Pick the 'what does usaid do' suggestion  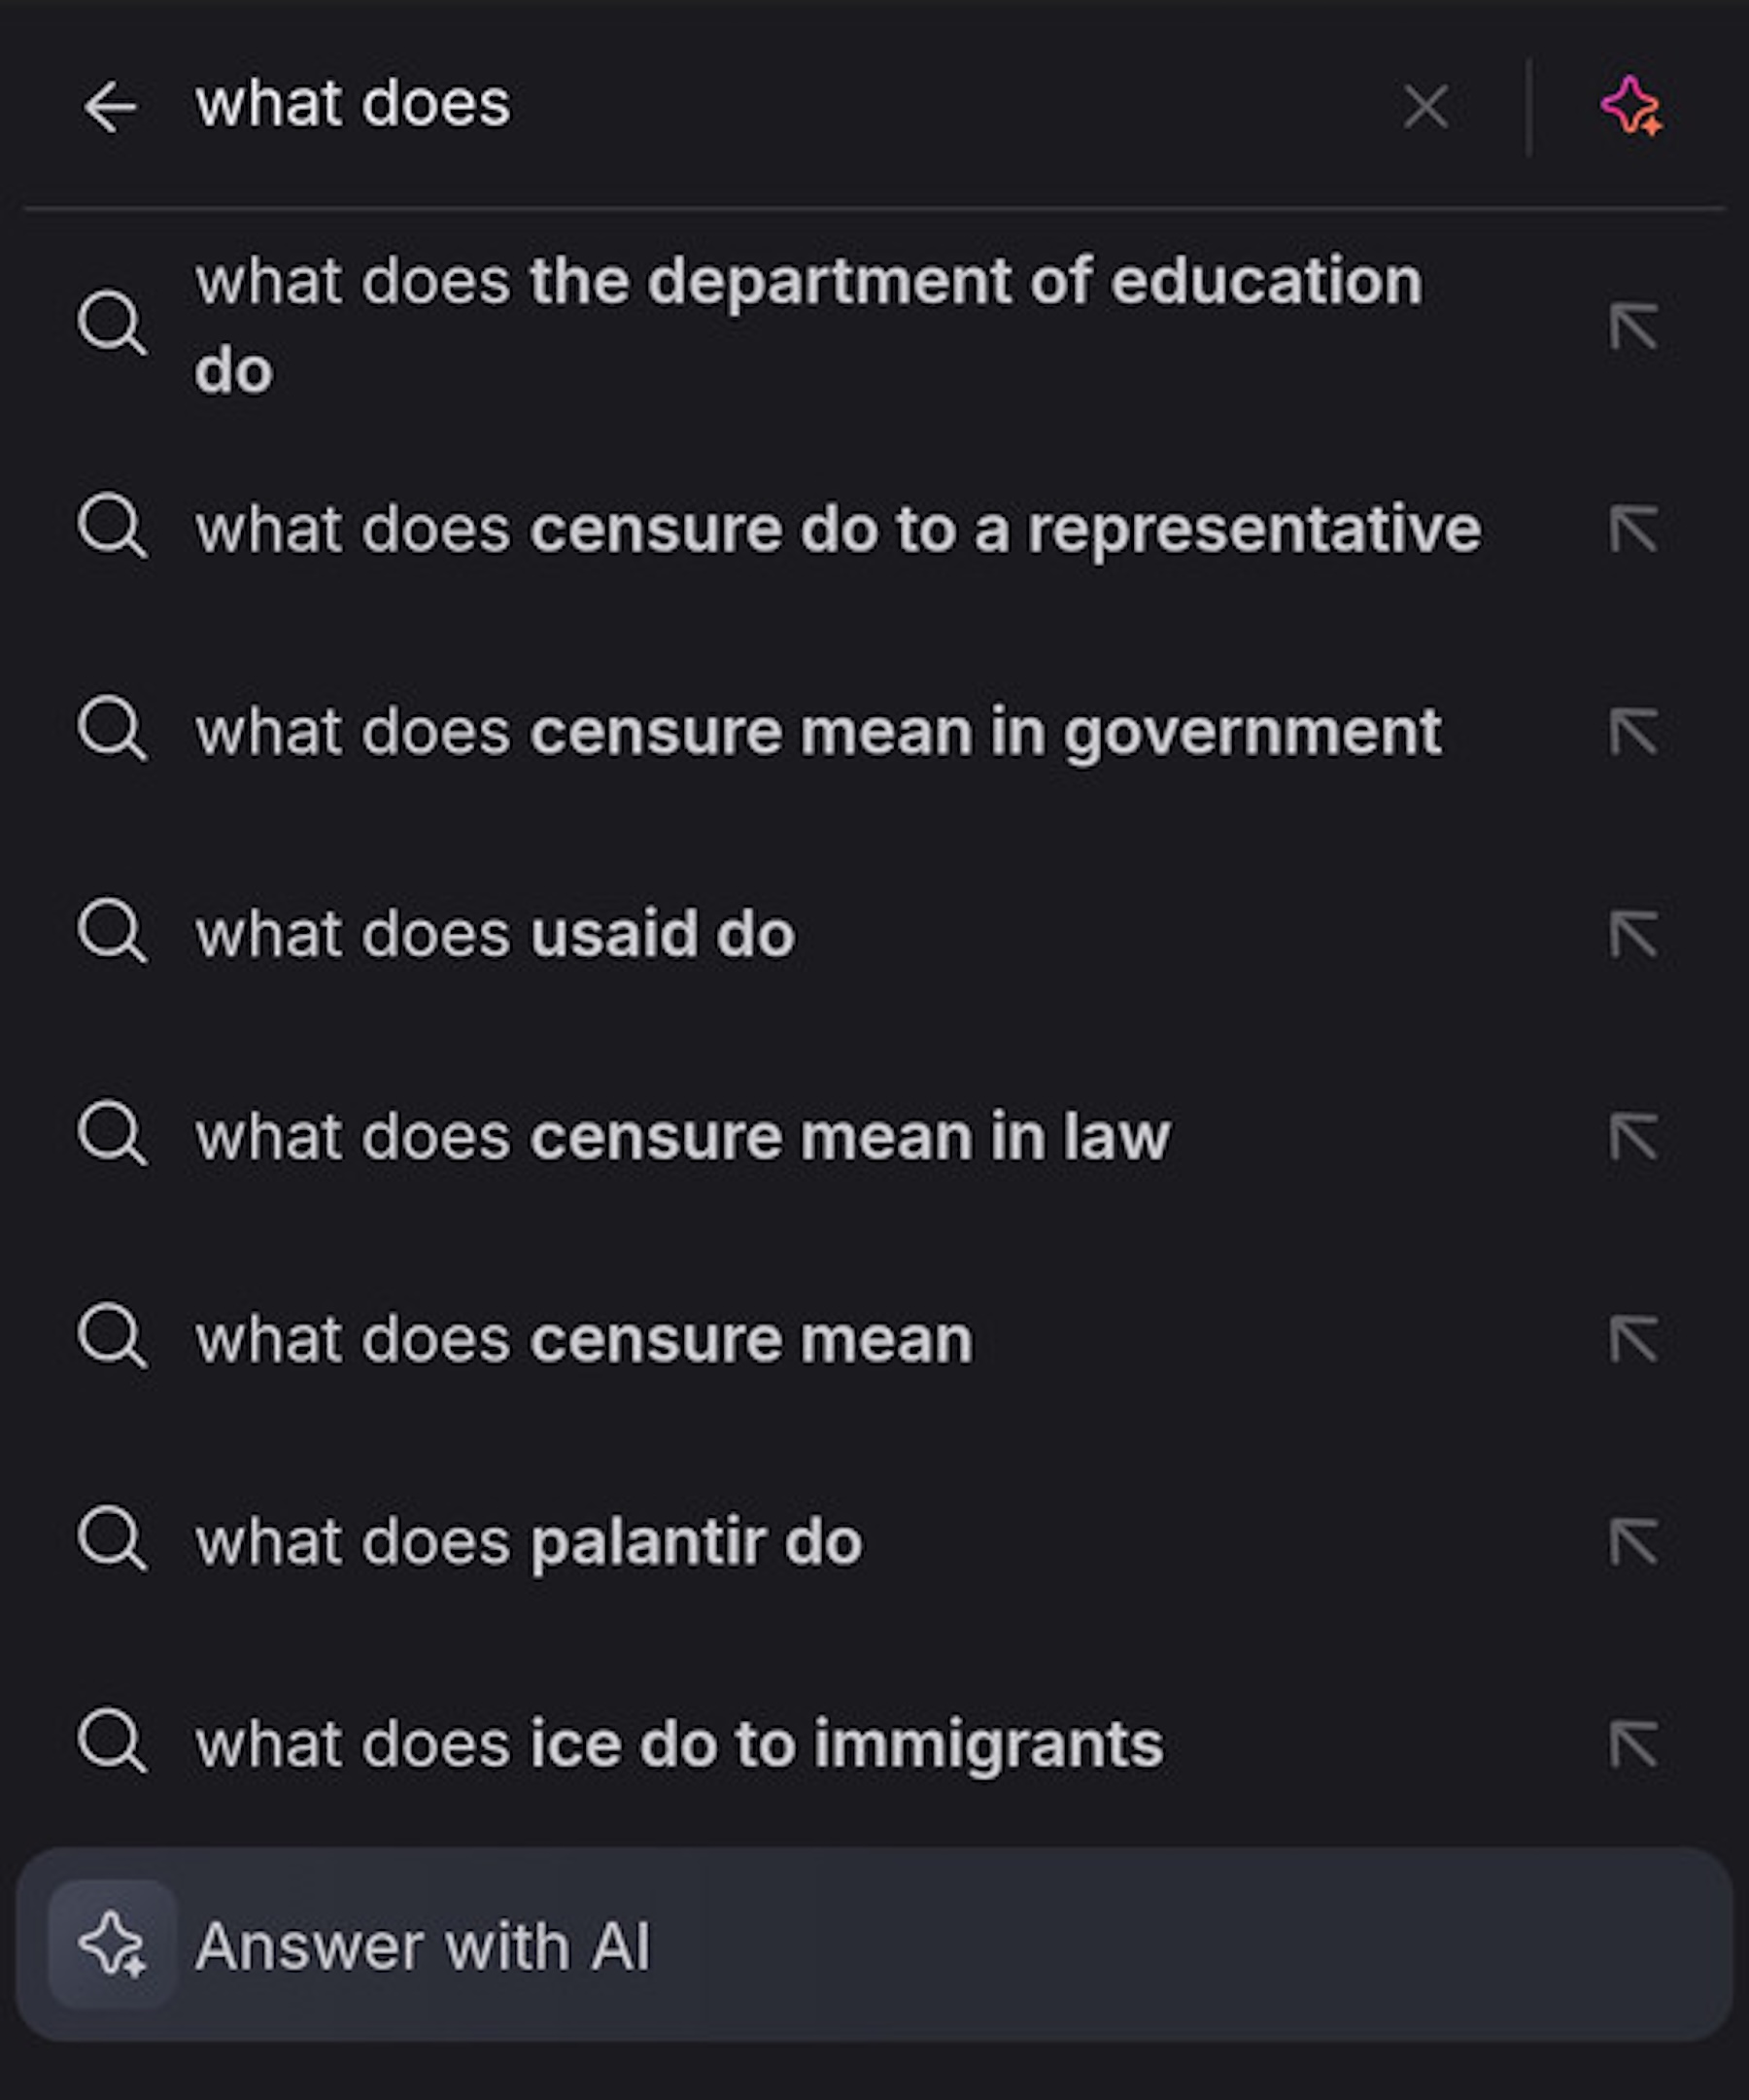click(495, 934)
